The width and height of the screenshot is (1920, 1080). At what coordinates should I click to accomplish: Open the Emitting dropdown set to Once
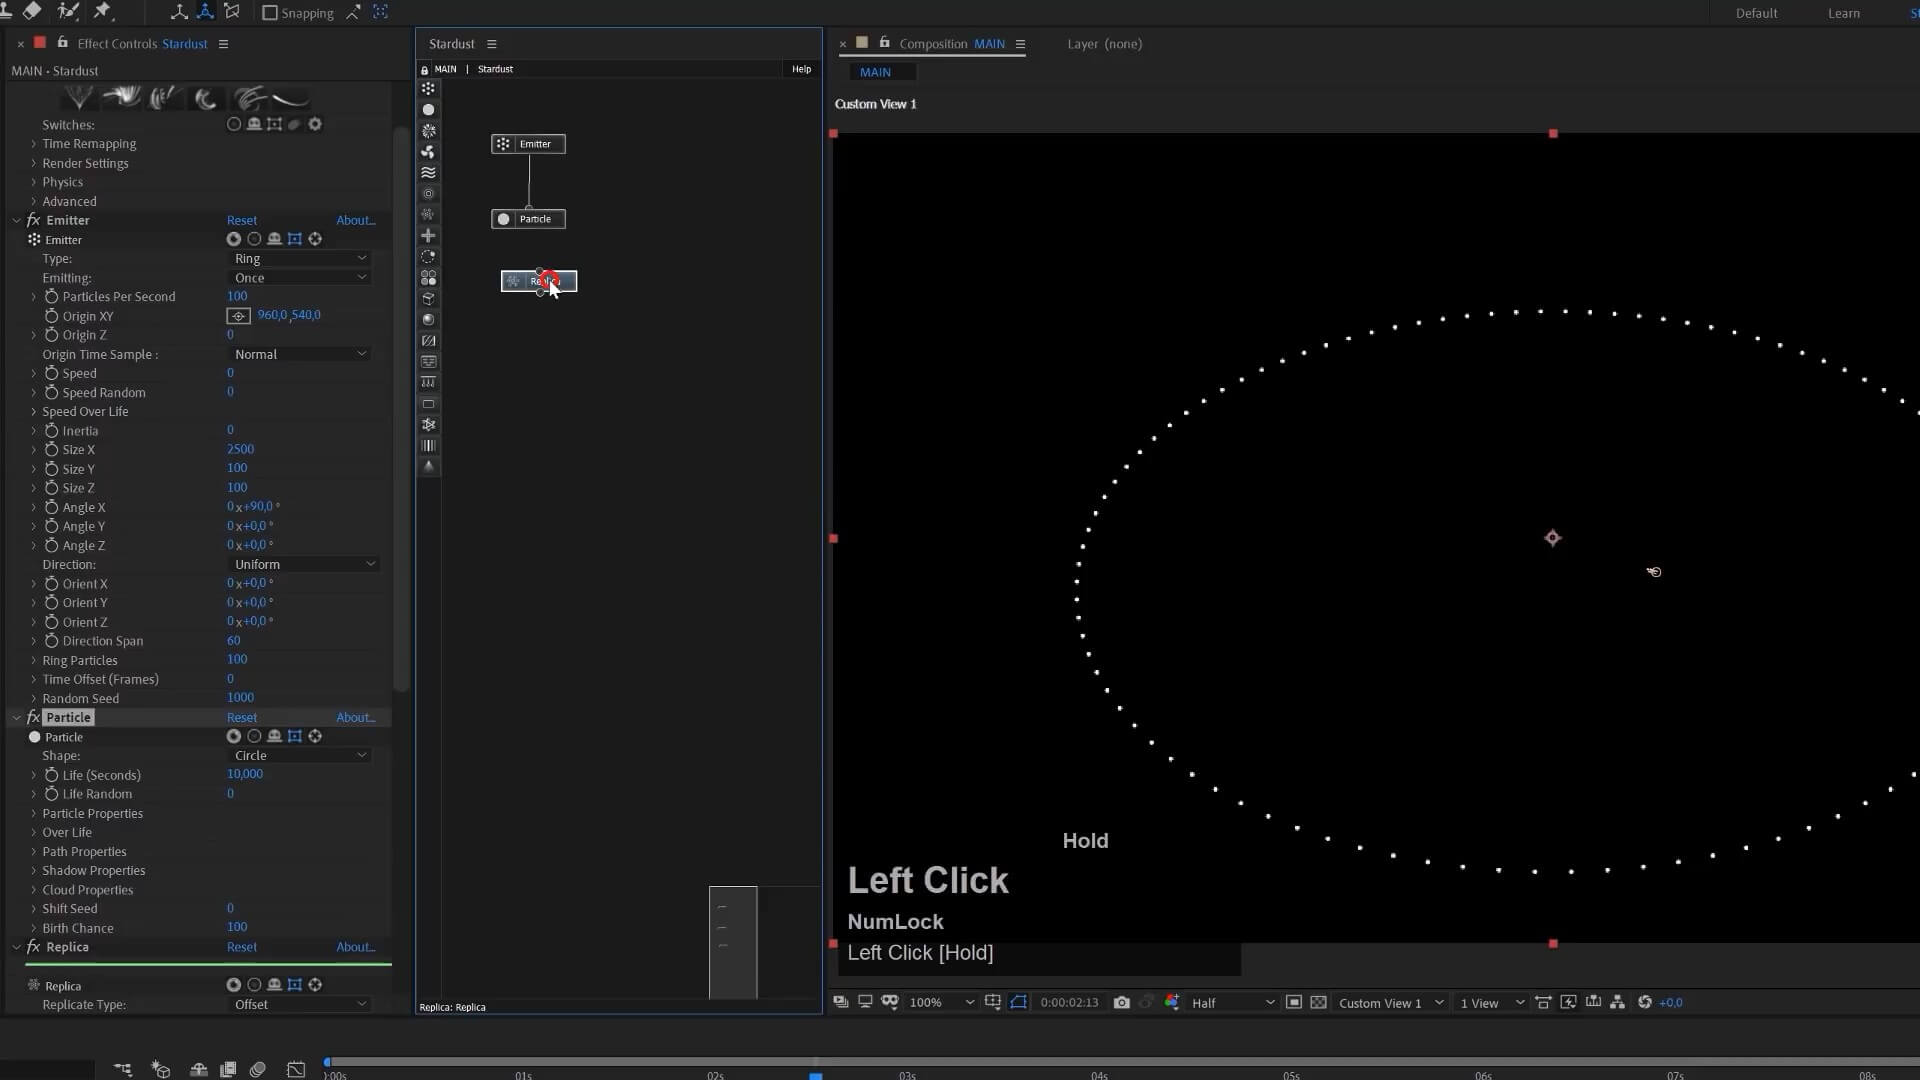click(x=300, y=278)
